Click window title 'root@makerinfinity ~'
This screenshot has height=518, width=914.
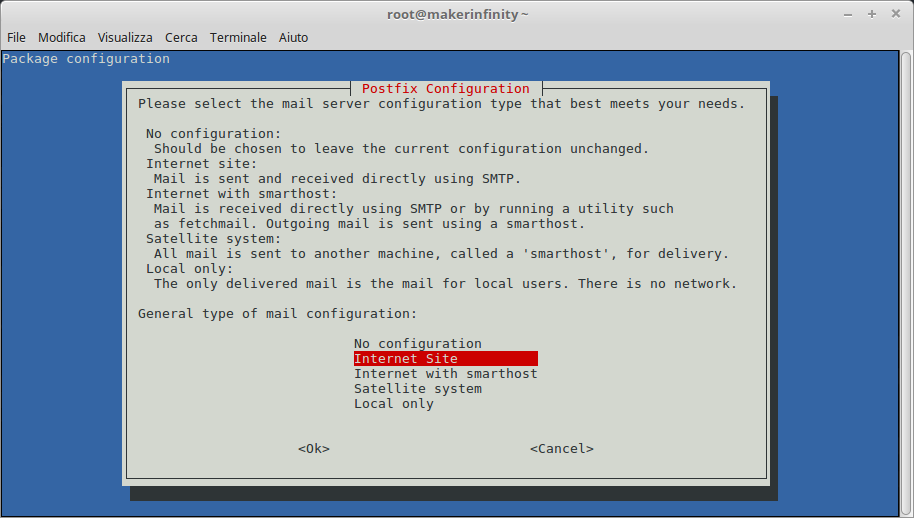click(x=458, y=15)
